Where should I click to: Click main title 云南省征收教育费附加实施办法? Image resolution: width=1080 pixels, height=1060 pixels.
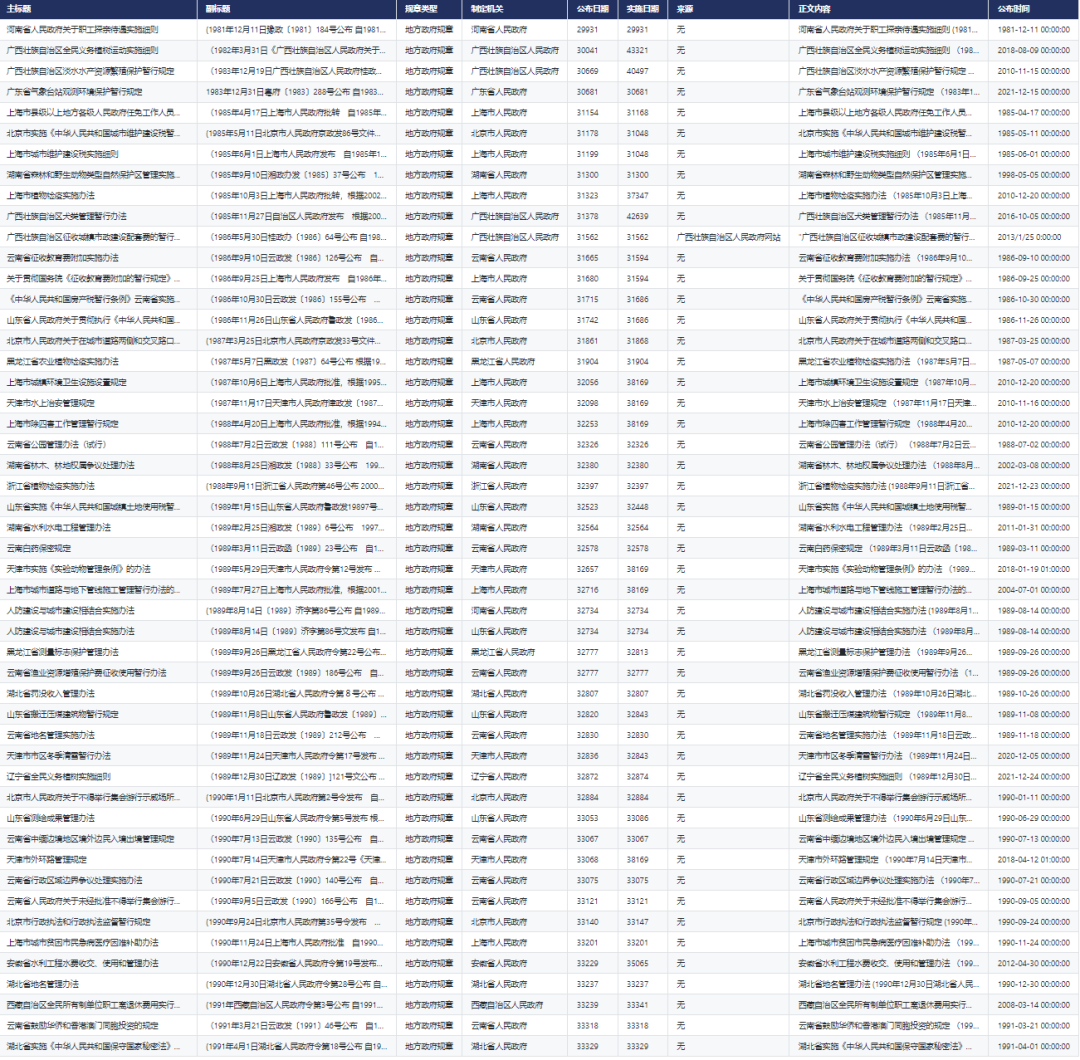[x=63, y=258]
